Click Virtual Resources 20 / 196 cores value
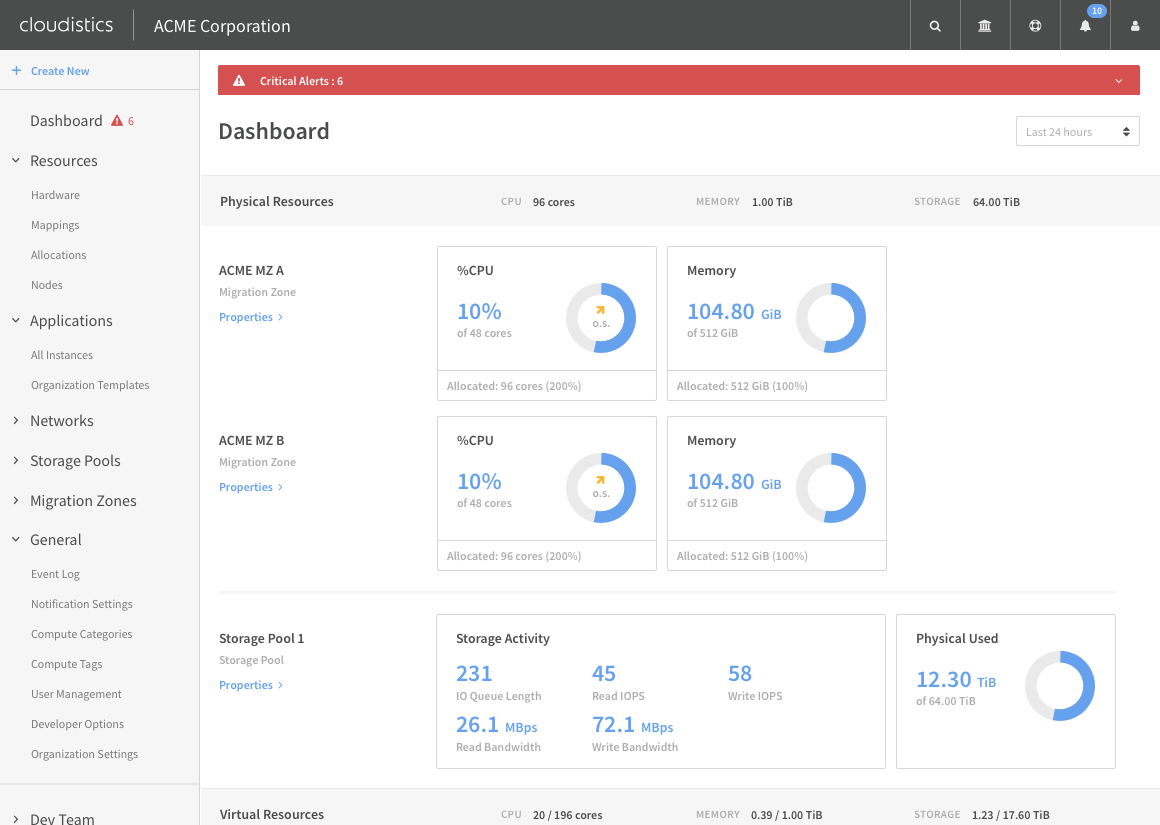 [x=567, y=815]
